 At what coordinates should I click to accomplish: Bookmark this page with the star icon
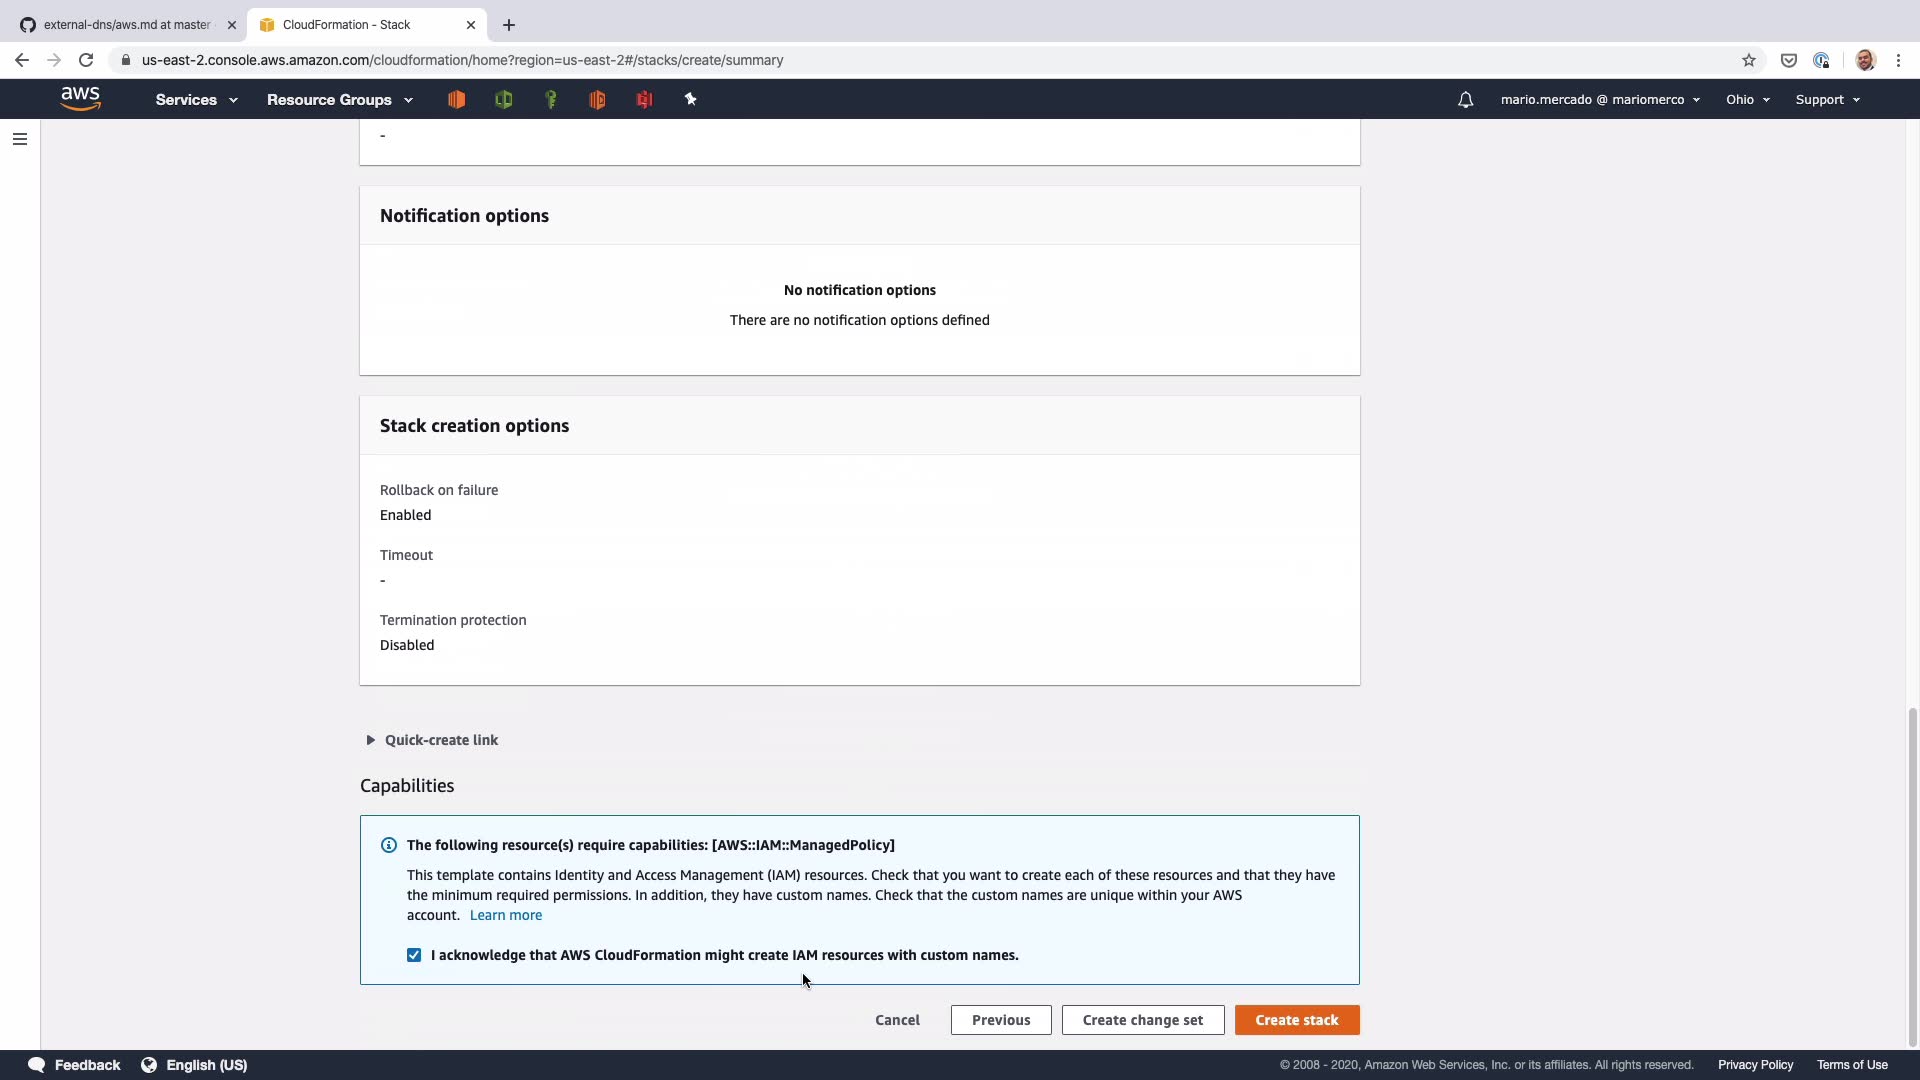[x=1749, y=60]
